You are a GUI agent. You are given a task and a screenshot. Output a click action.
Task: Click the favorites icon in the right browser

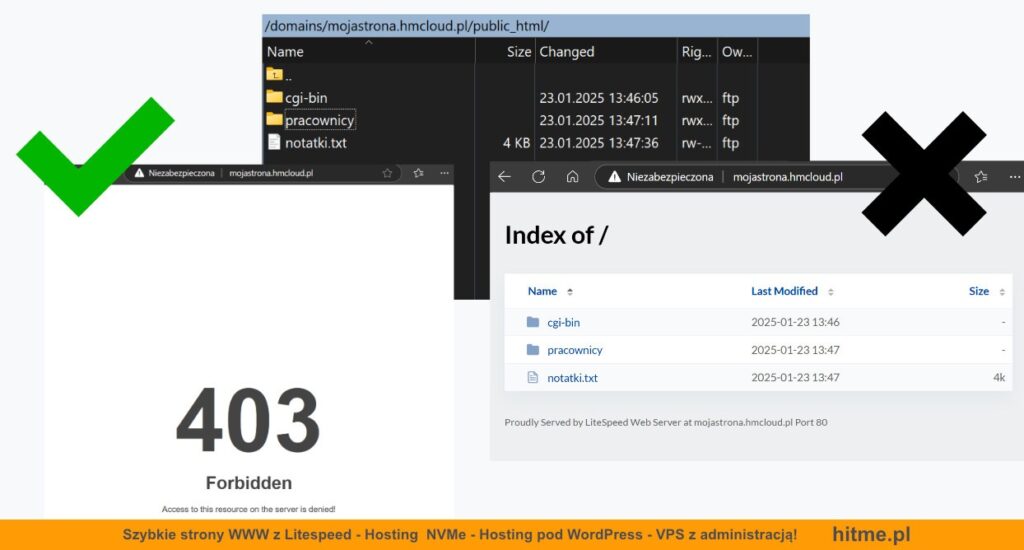(978, 177)
